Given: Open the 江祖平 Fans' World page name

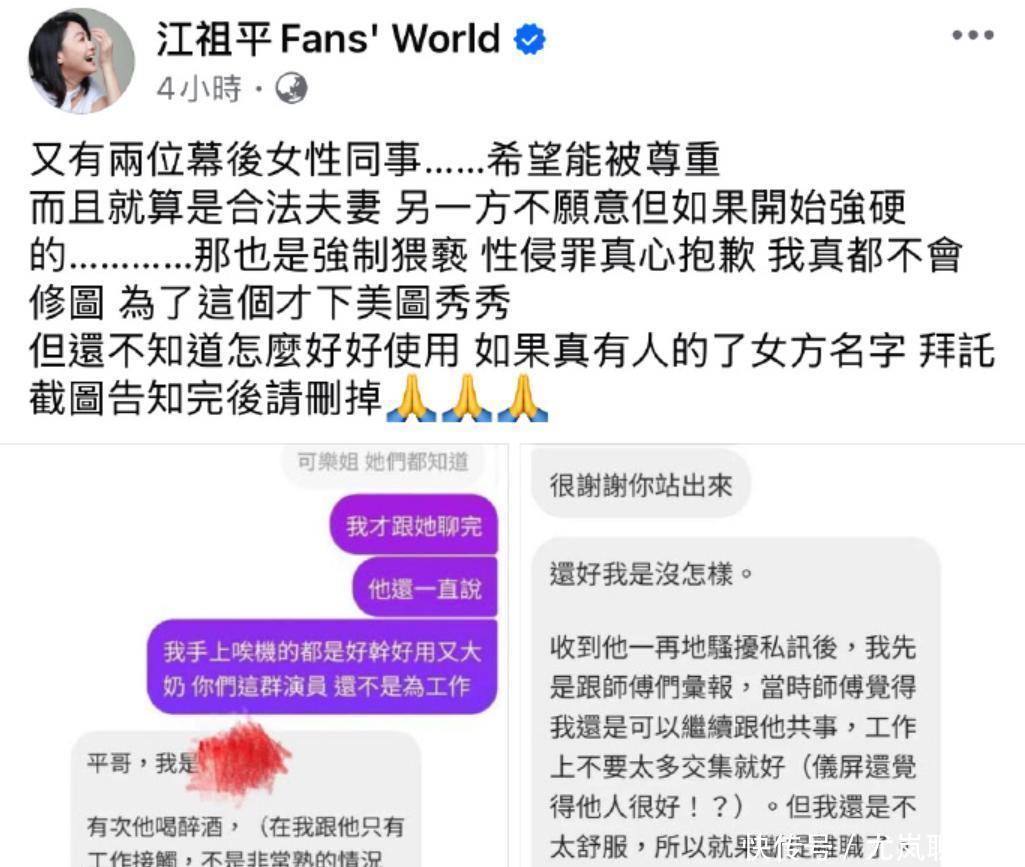Looking at the screenshot, I should (328, 38).
